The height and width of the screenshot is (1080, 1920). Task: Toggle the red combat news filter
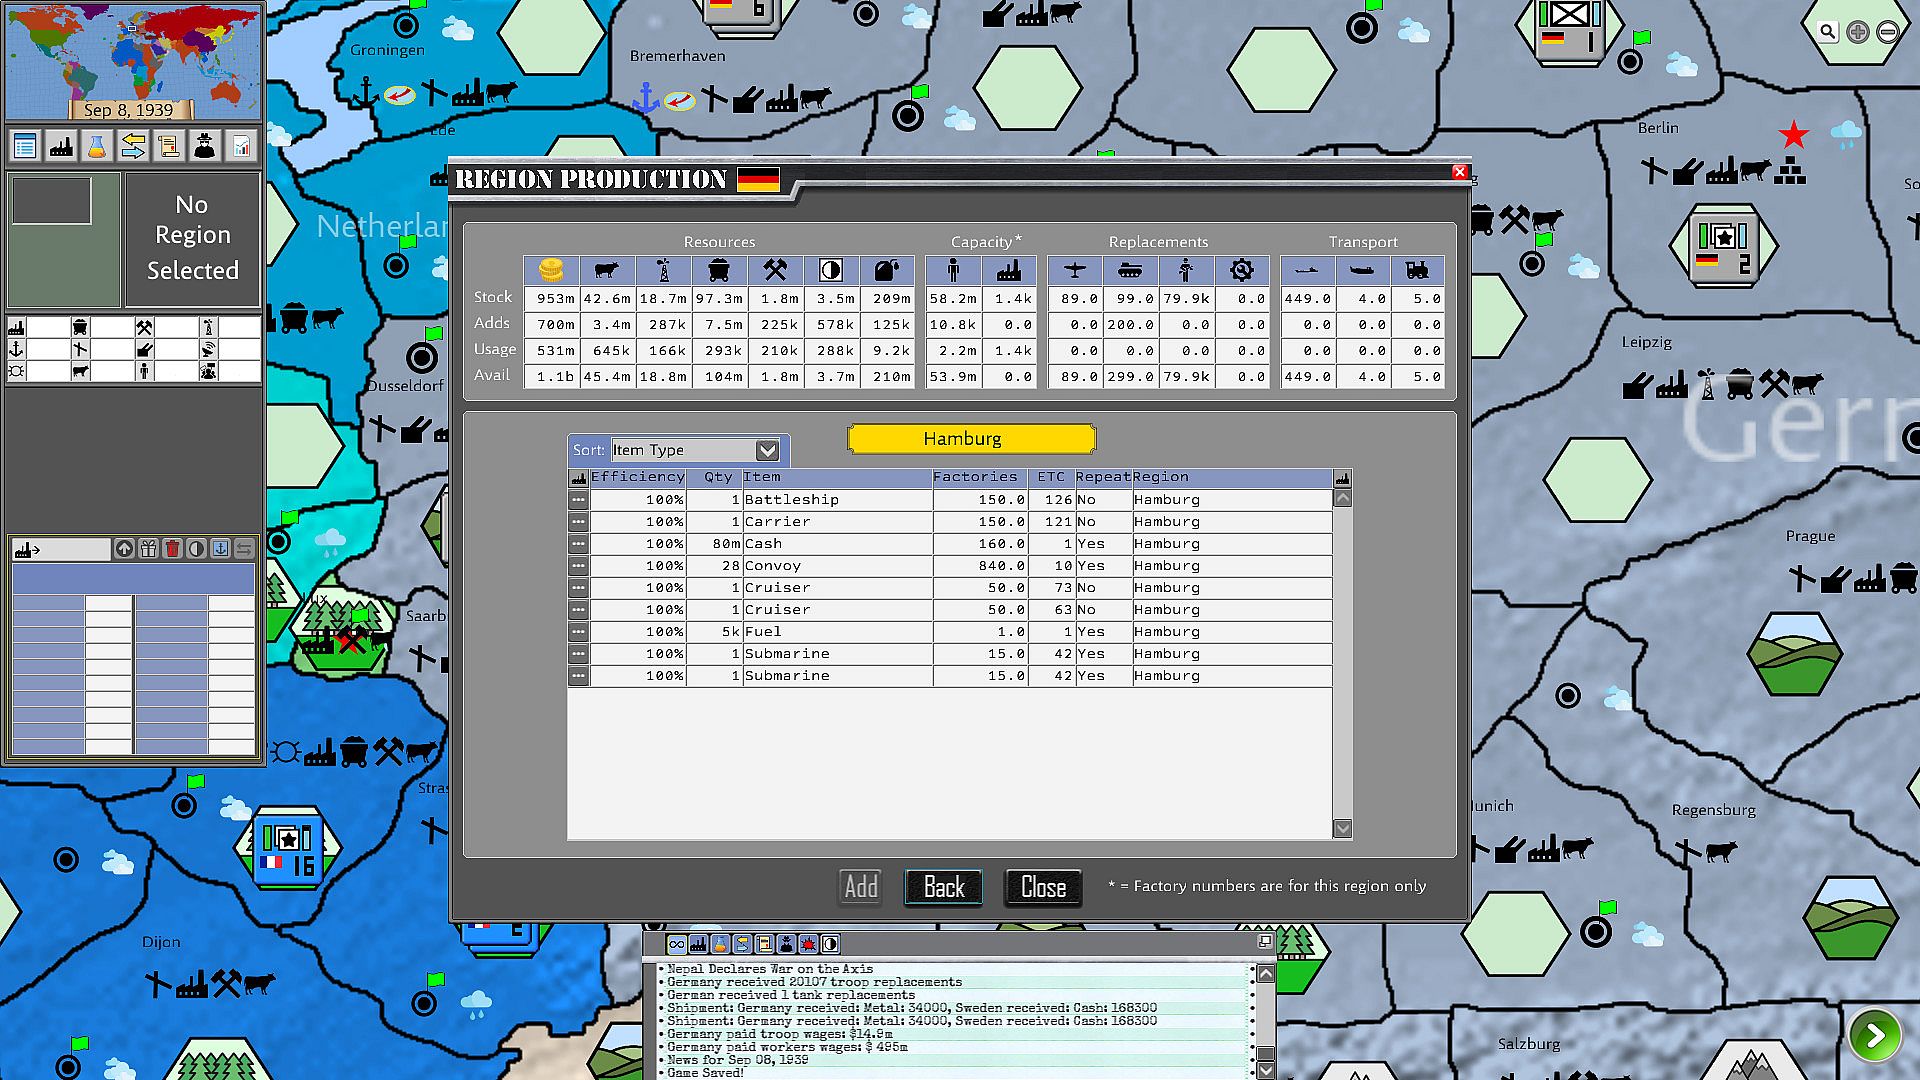808,944
